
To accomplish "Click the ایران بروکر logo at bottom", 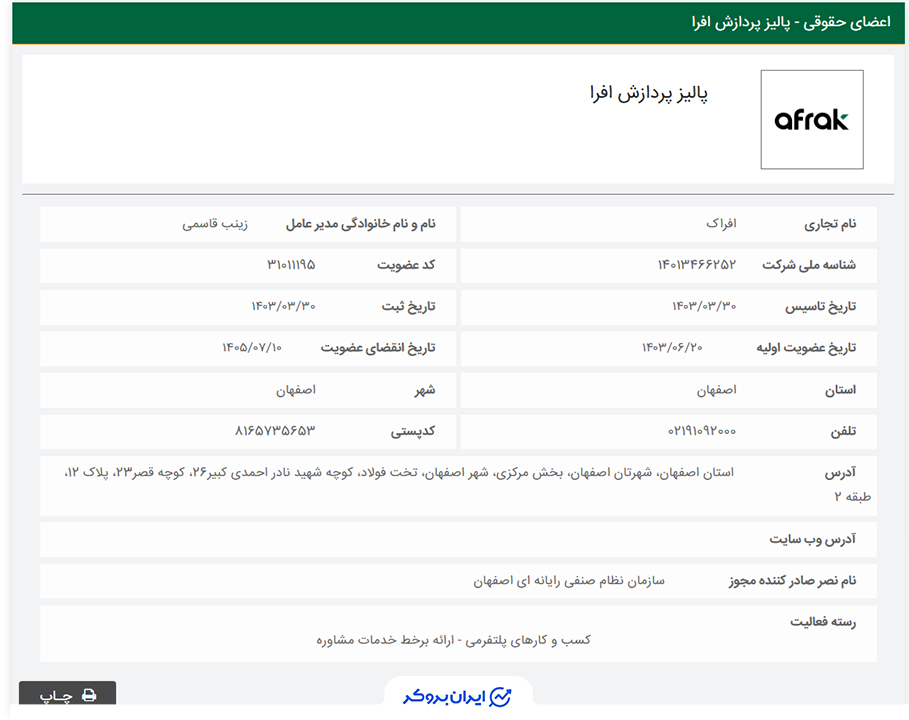I will click(x=457, y=696).
